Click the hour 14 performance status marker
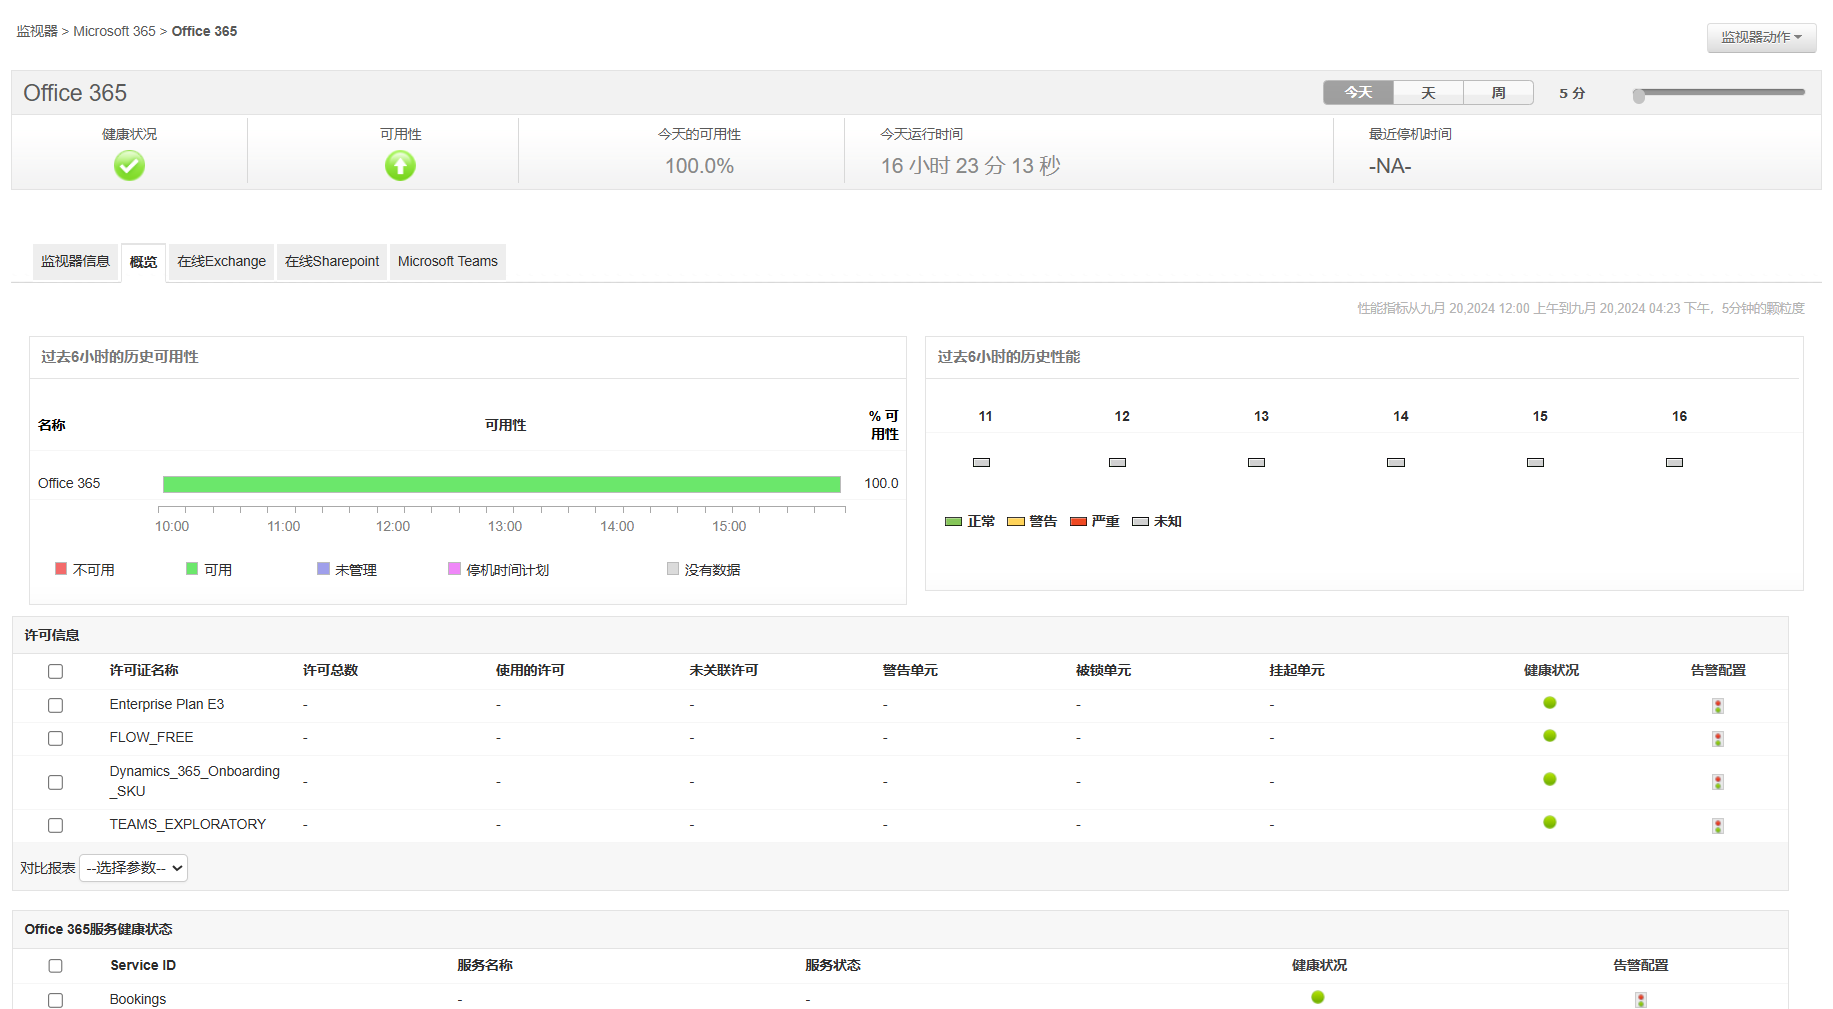1833x1009 pixels. pyautogui.click(x=1396, y=462)
